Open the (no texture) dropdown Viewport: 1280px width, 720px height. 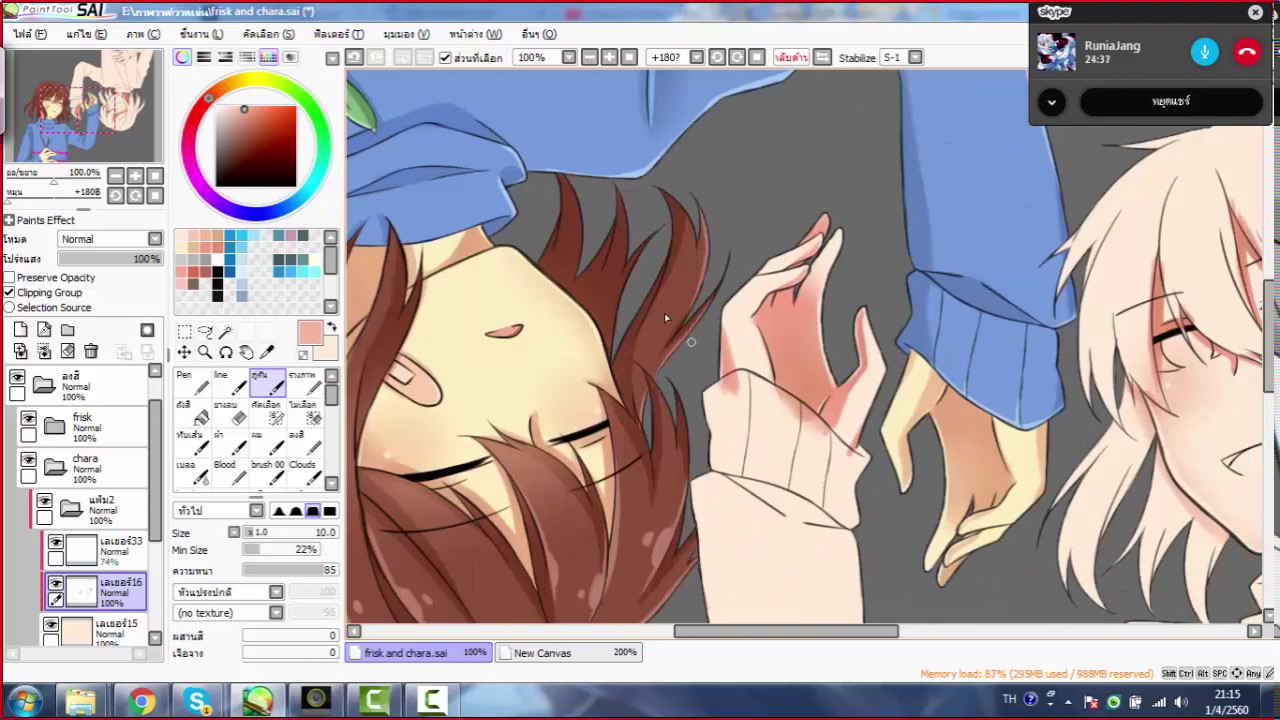click(x=229, y=612)
